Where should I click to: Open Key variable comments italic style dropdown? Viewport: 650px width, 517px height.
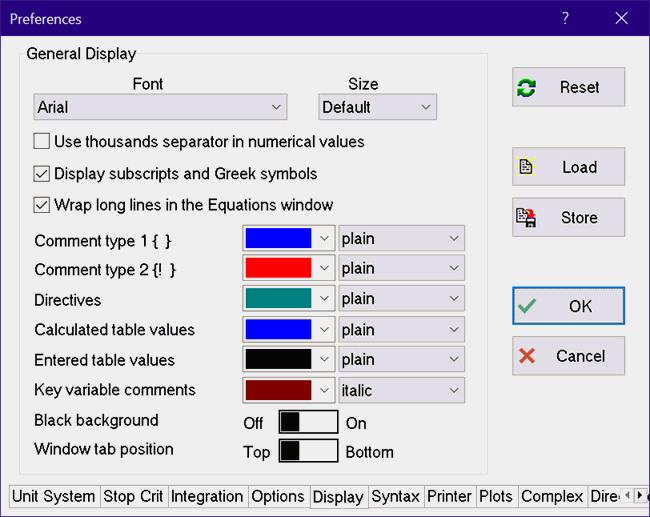[x=401, y=390]
